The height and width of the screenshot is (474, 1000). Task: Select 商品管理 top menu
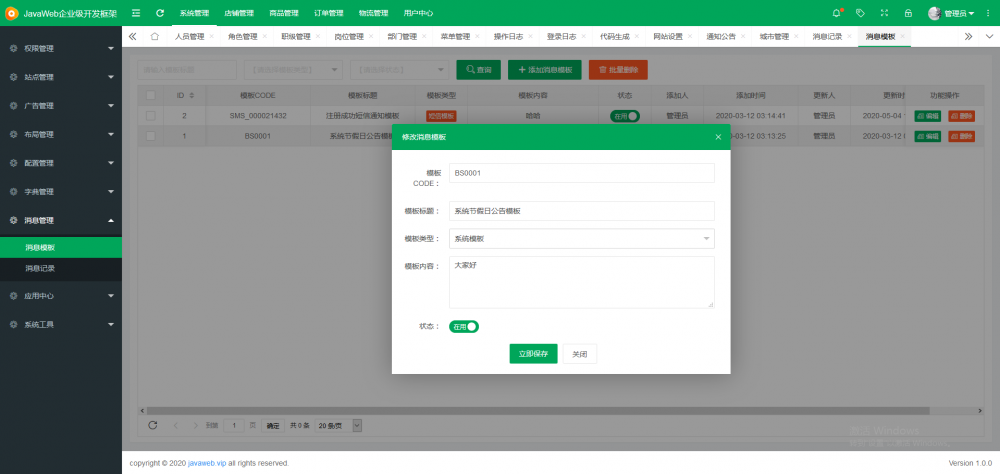click(284, 13)
